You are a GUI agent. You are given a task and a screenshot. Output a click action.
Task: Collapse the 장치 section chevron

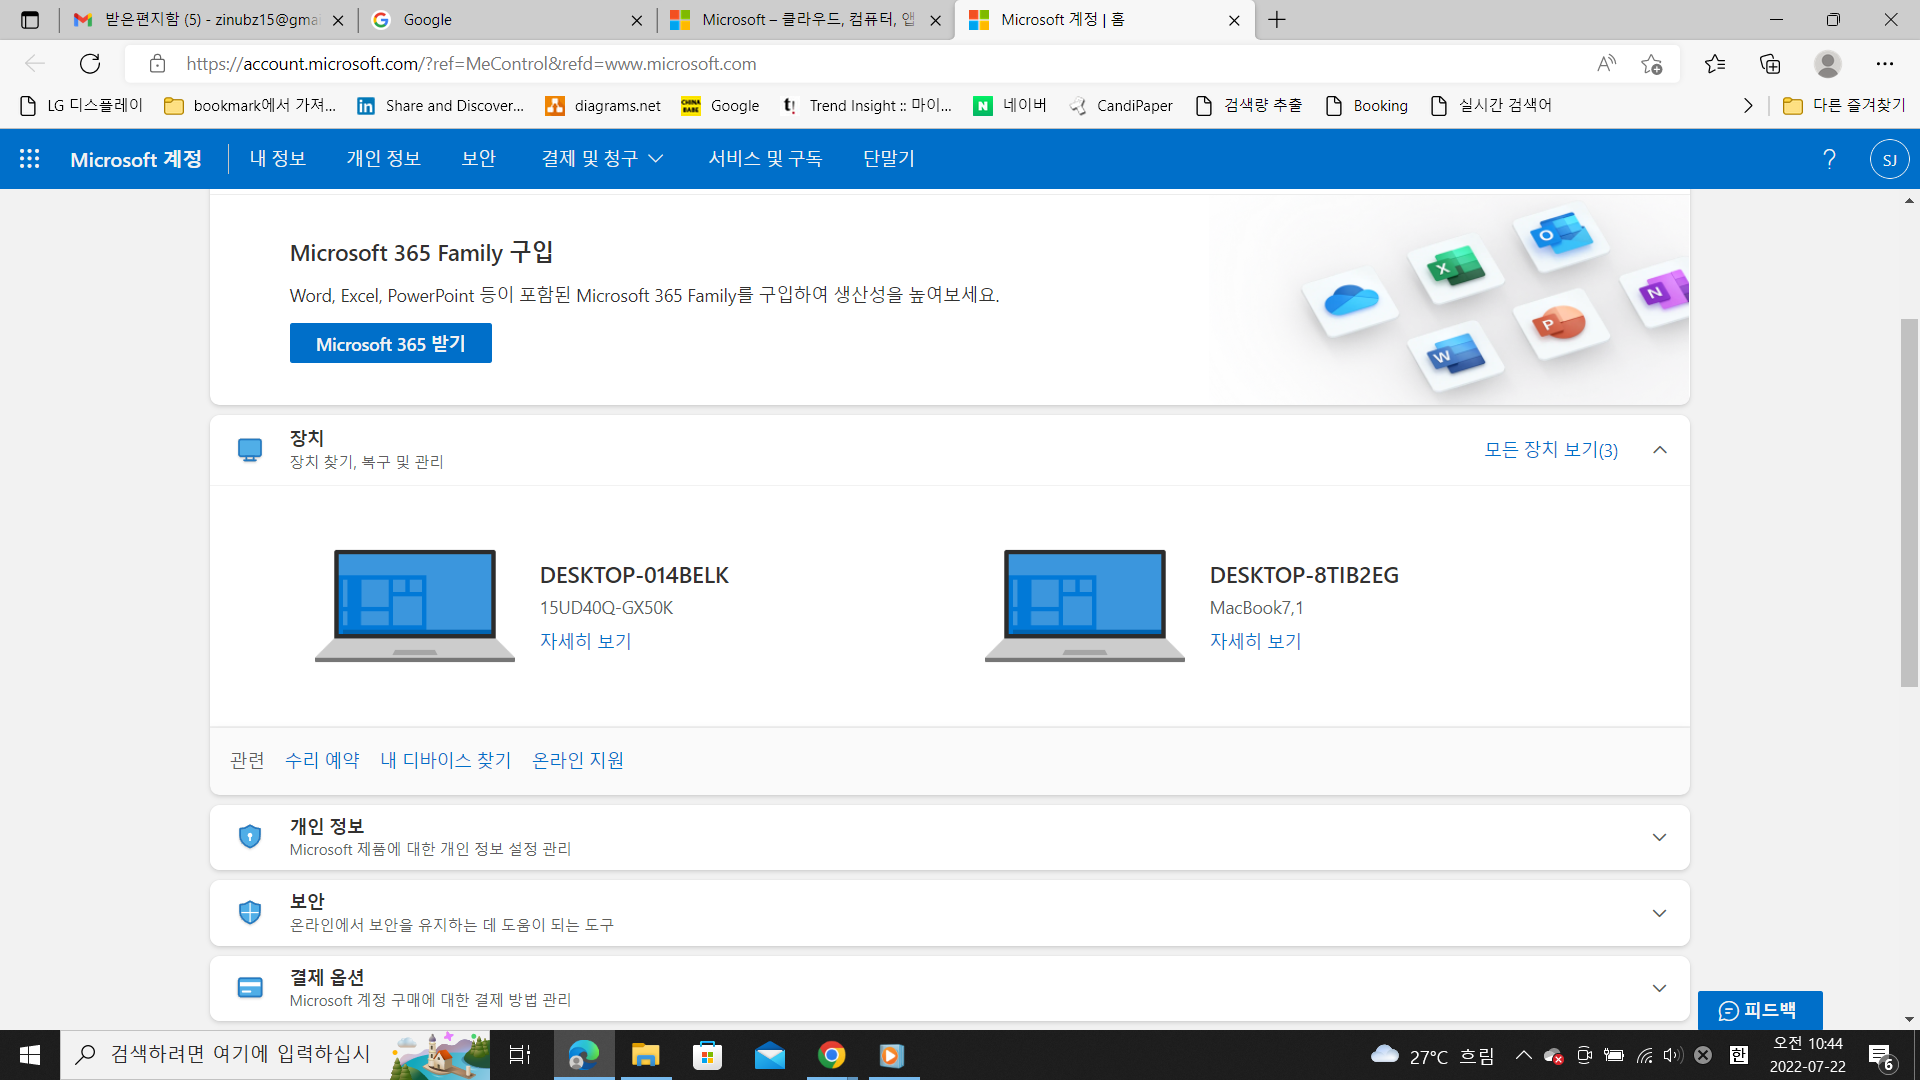click(1660, 450)
